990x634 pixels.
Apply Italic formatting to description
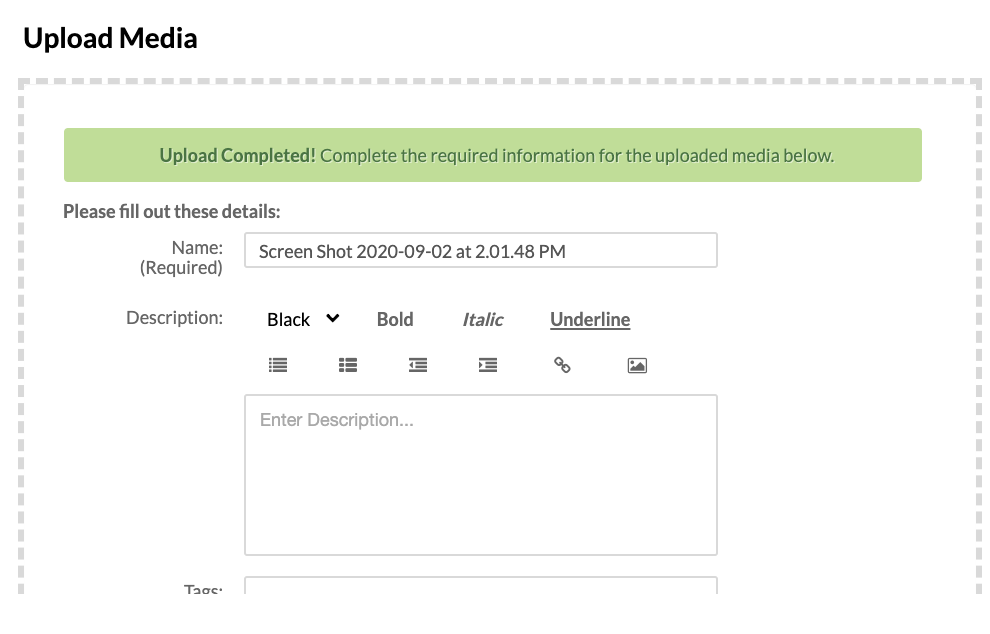pyautogui.click(x=483, y=320)
